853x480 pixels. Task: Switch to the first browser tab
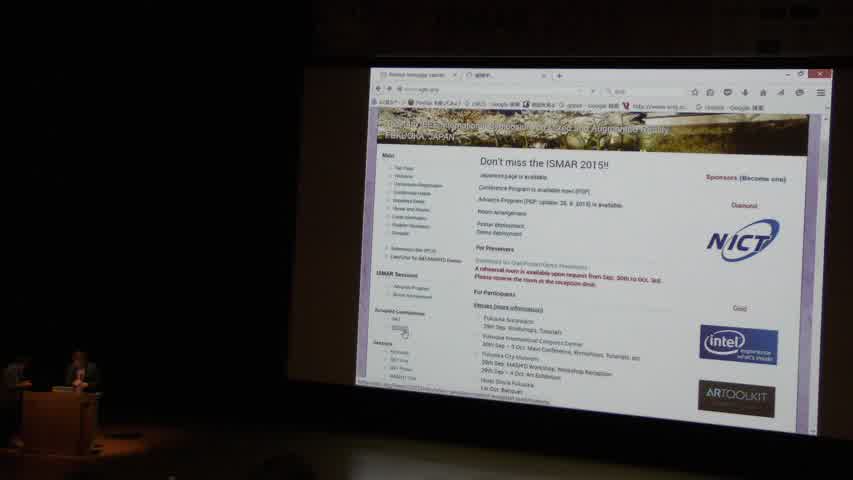click(417, 75)
